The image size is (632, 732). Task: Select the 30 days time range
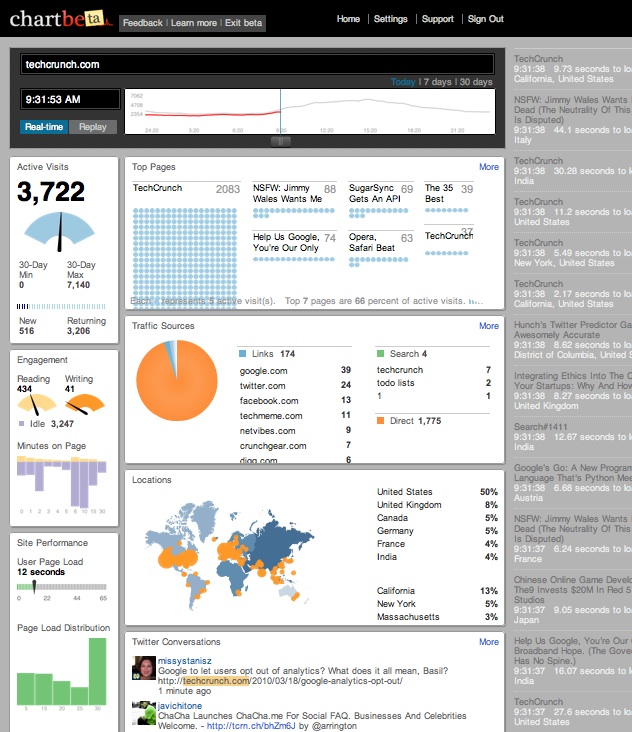[476, 82]
